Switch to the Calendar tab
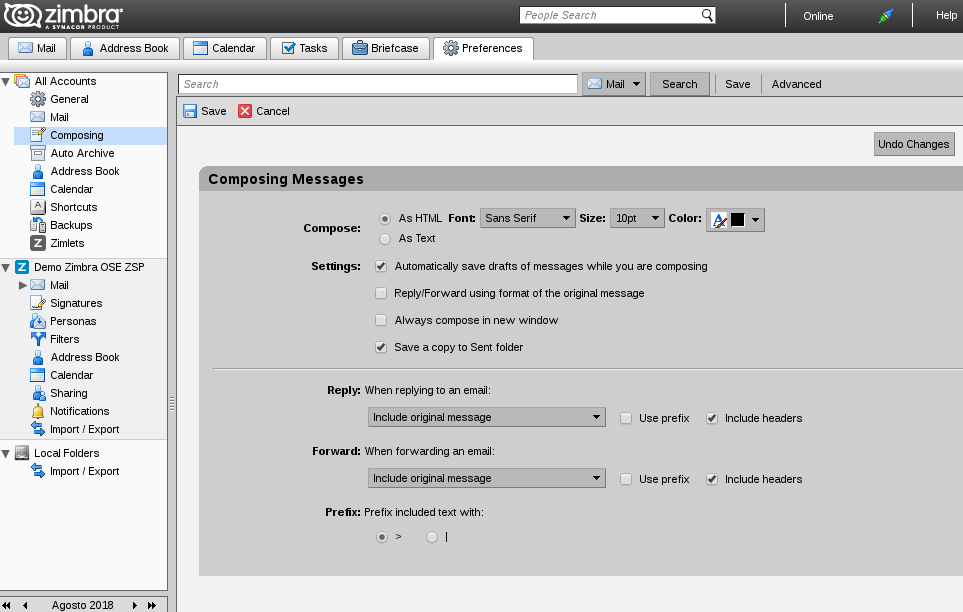Viewport: 963px width, 612px height. click(x=225, y=48)
